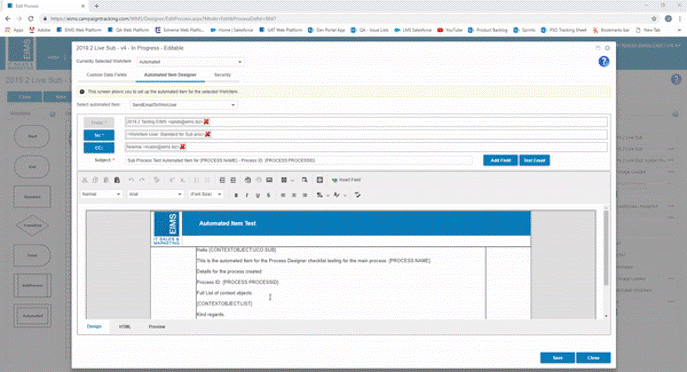
Task: Apply superscript formatting in the editor
Action: point(172,180)
